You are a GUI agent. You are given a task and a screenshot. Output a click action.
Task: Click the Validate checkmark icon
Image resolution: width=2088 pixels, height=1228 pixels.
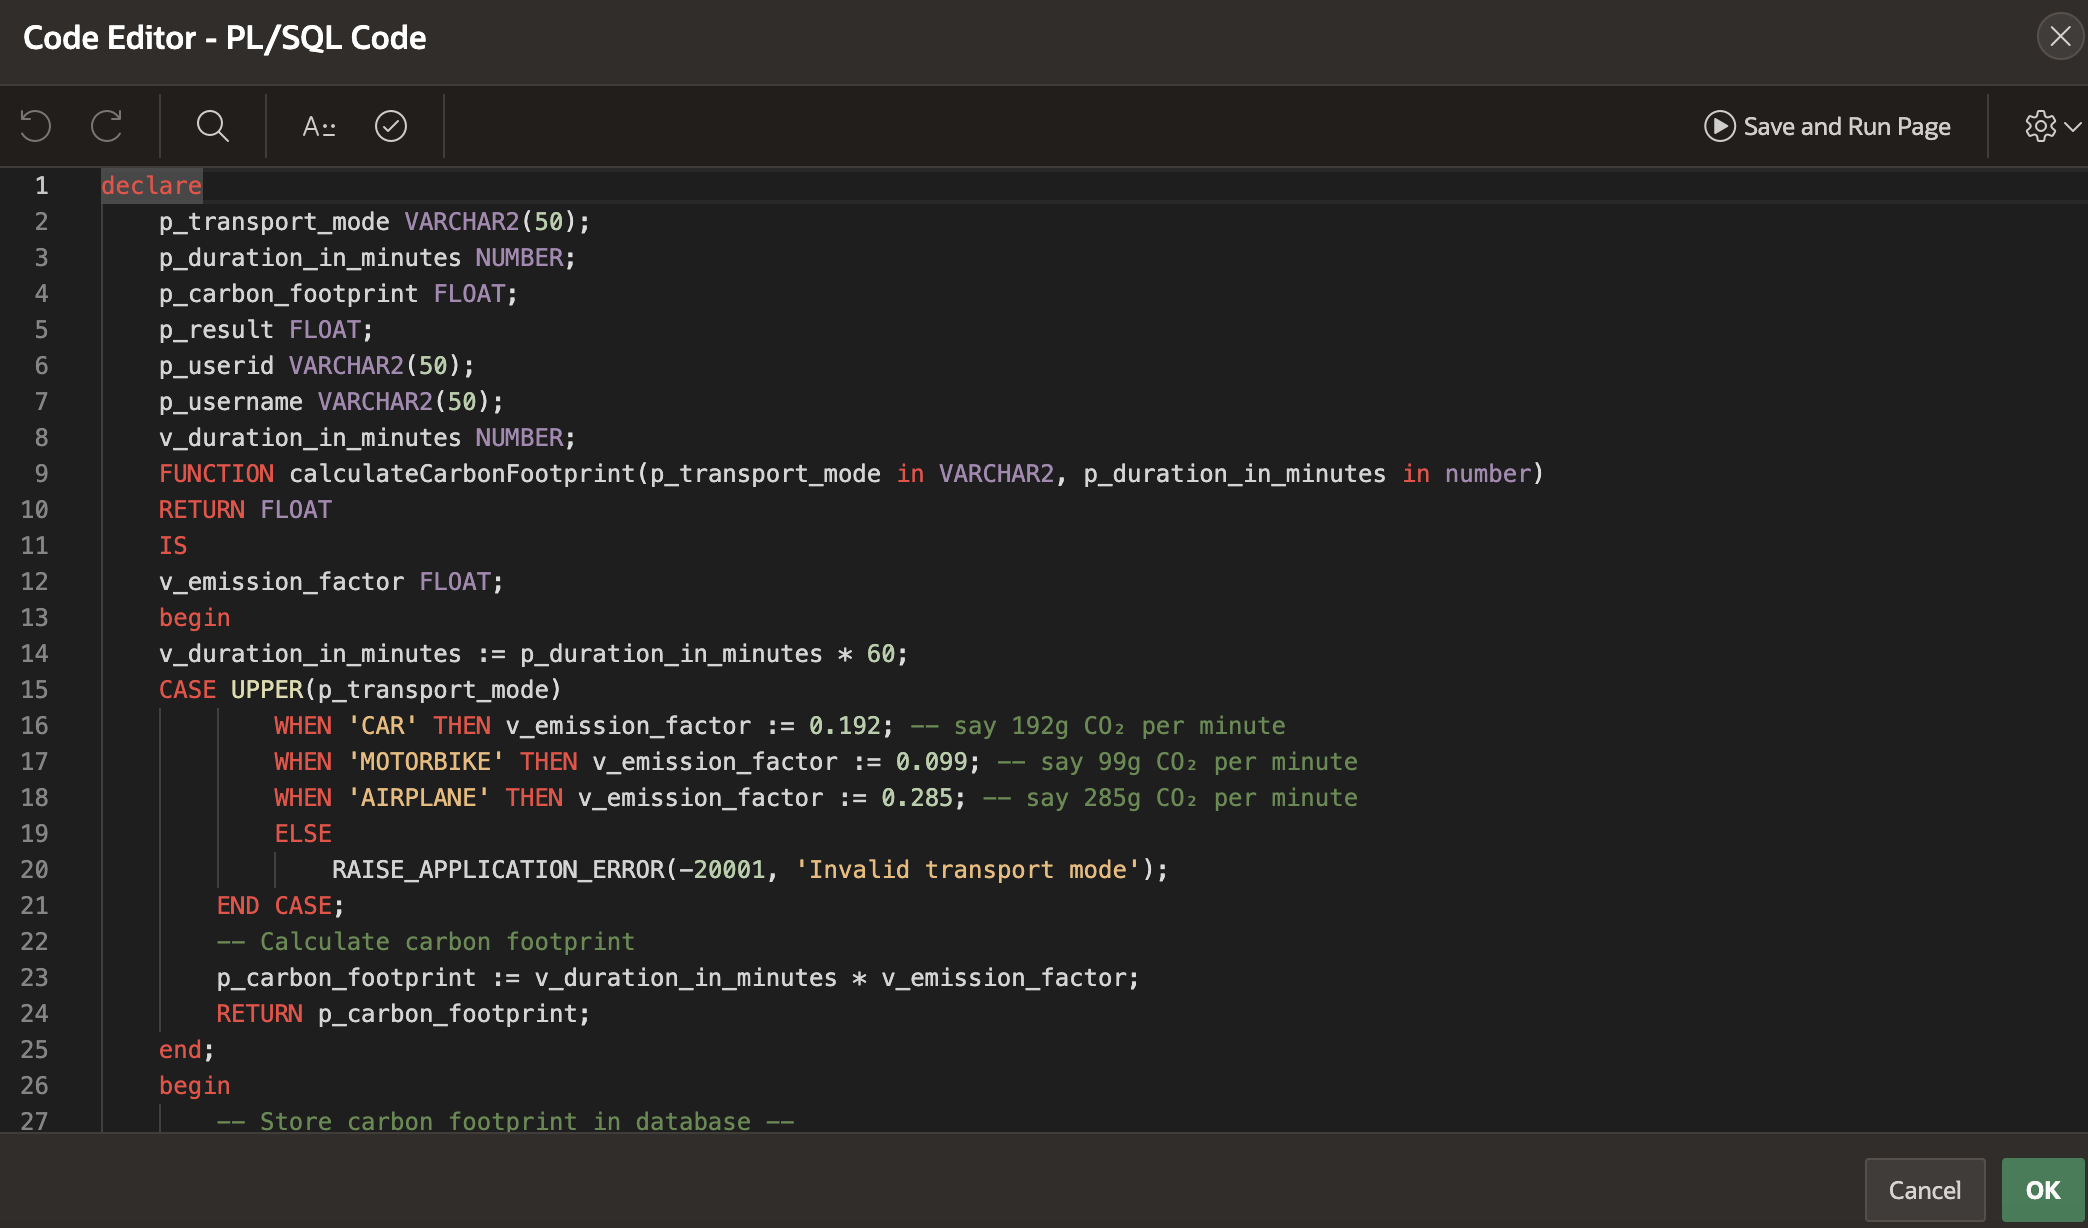[x=391, y=126]
